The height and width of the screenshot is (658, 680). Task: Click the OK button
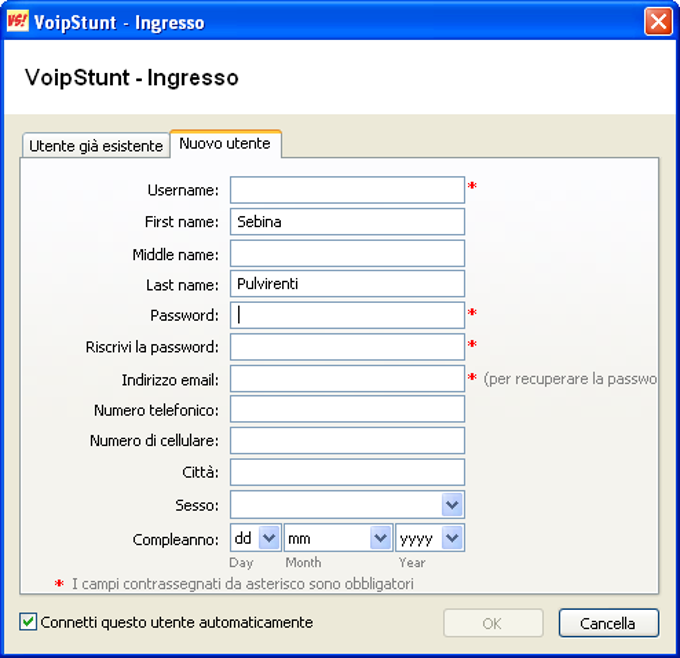pyautogui.click(x=493, y=623)
